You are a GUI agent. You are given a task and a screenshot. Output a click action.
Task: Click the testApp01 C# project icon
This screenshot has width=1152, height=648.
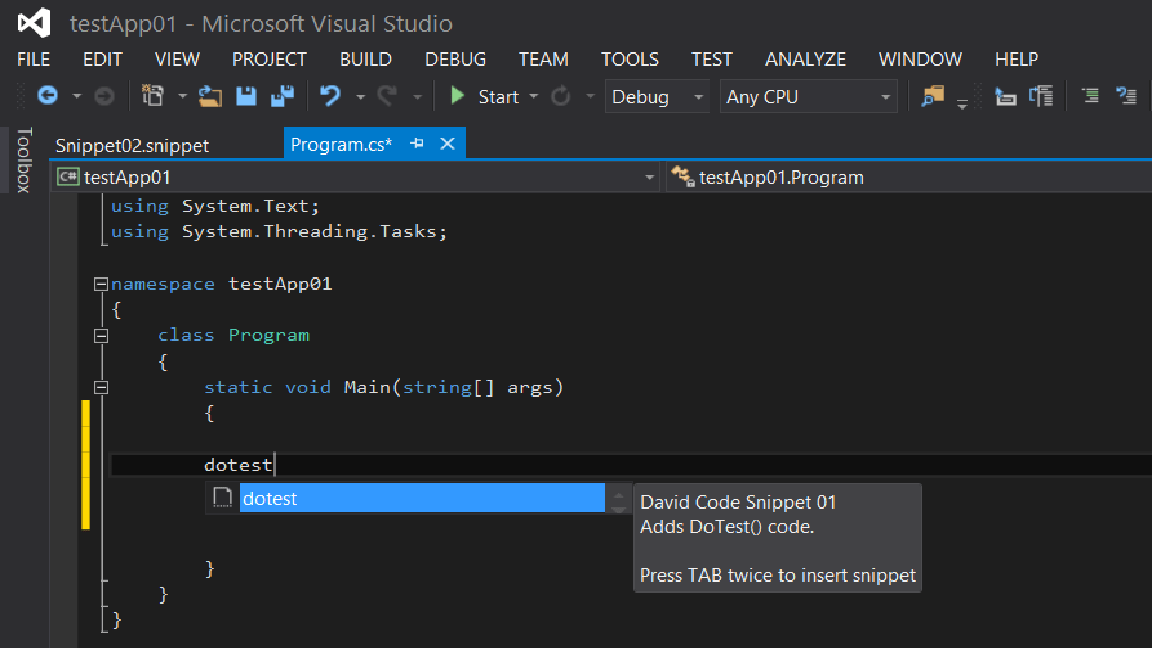[68, 177]
